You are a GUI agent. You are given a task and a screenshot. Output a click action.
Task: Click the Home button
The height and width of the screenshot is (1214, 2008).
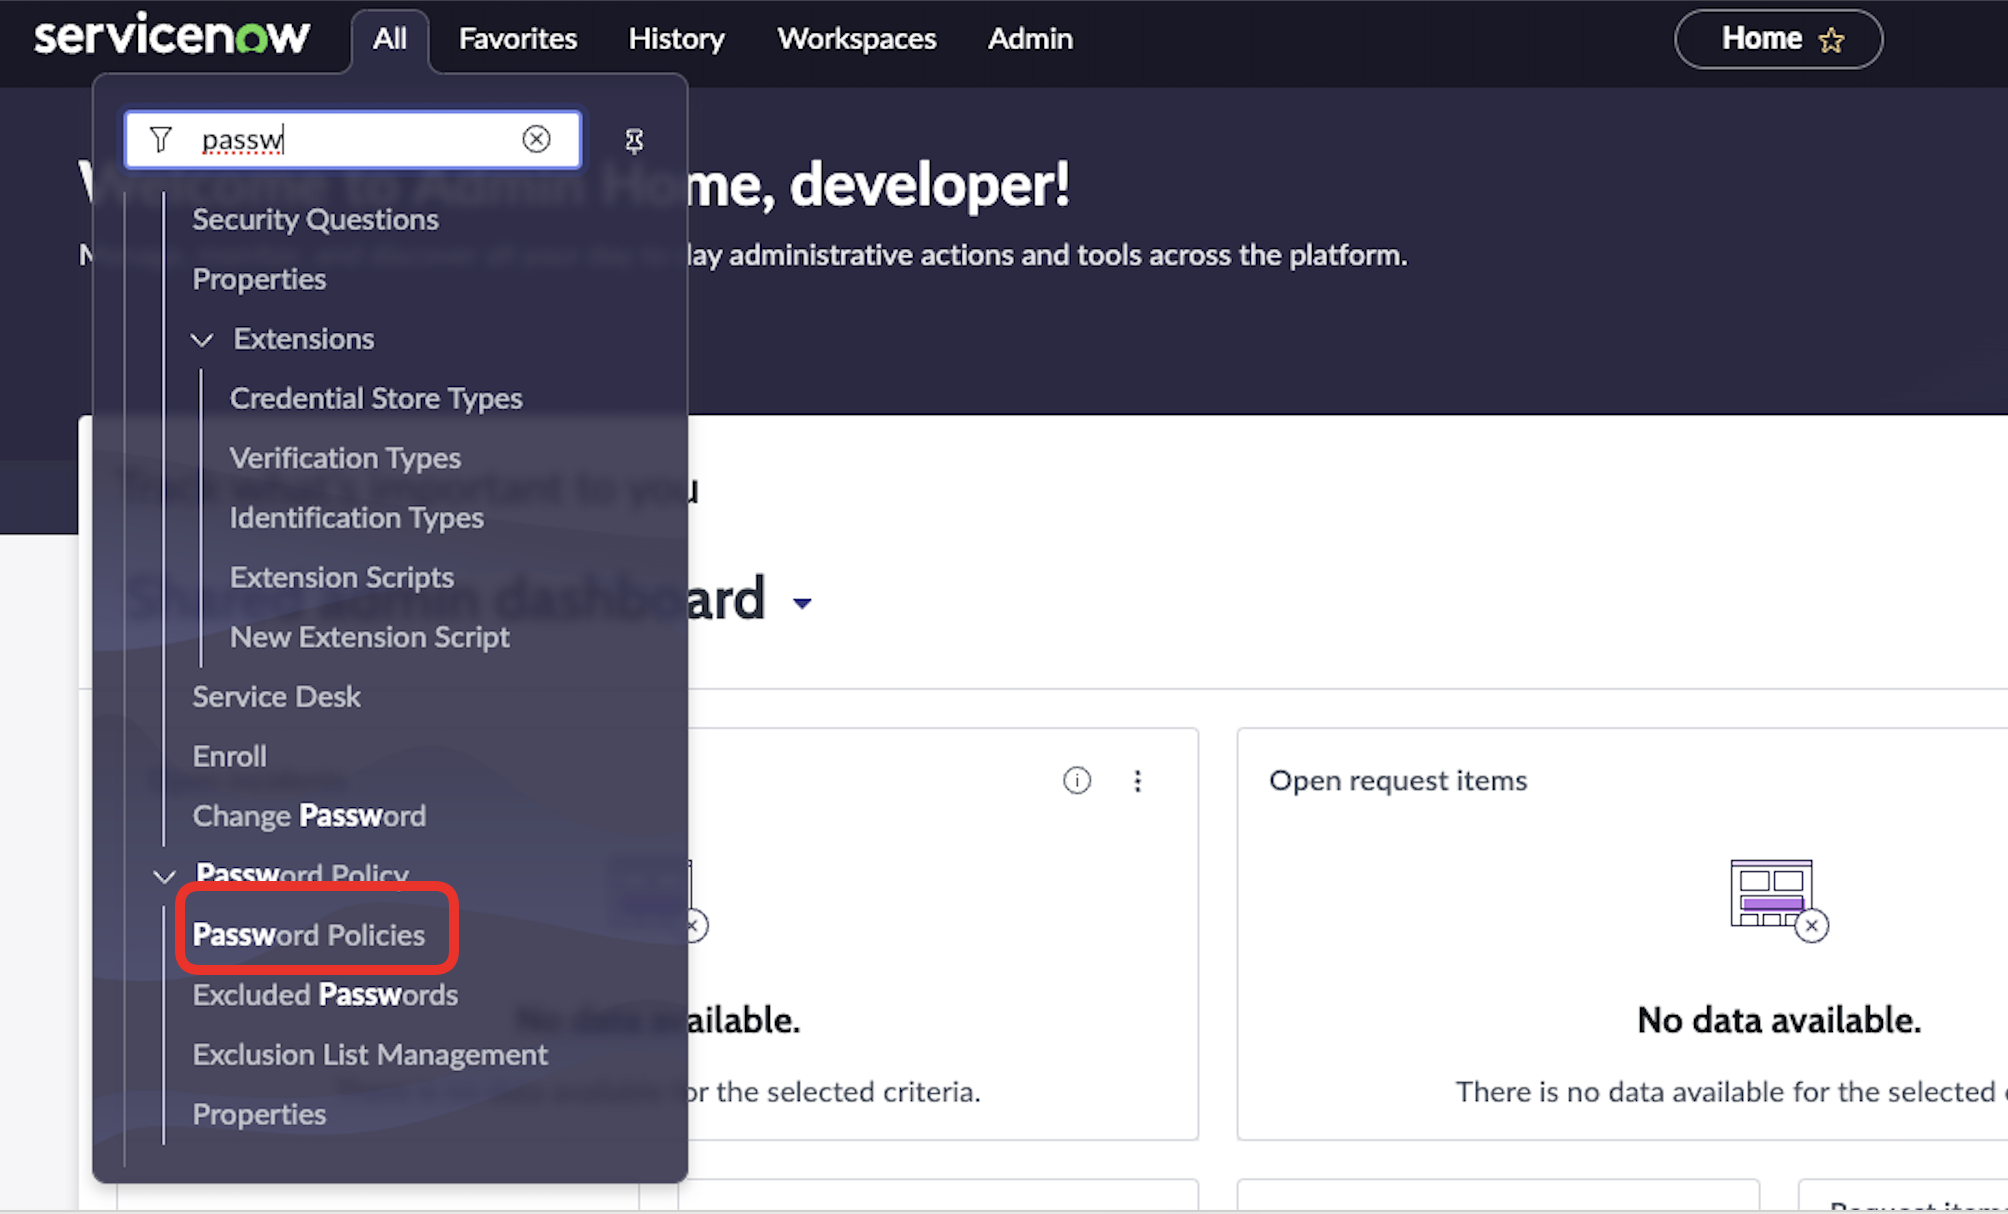pos(1760,39)
